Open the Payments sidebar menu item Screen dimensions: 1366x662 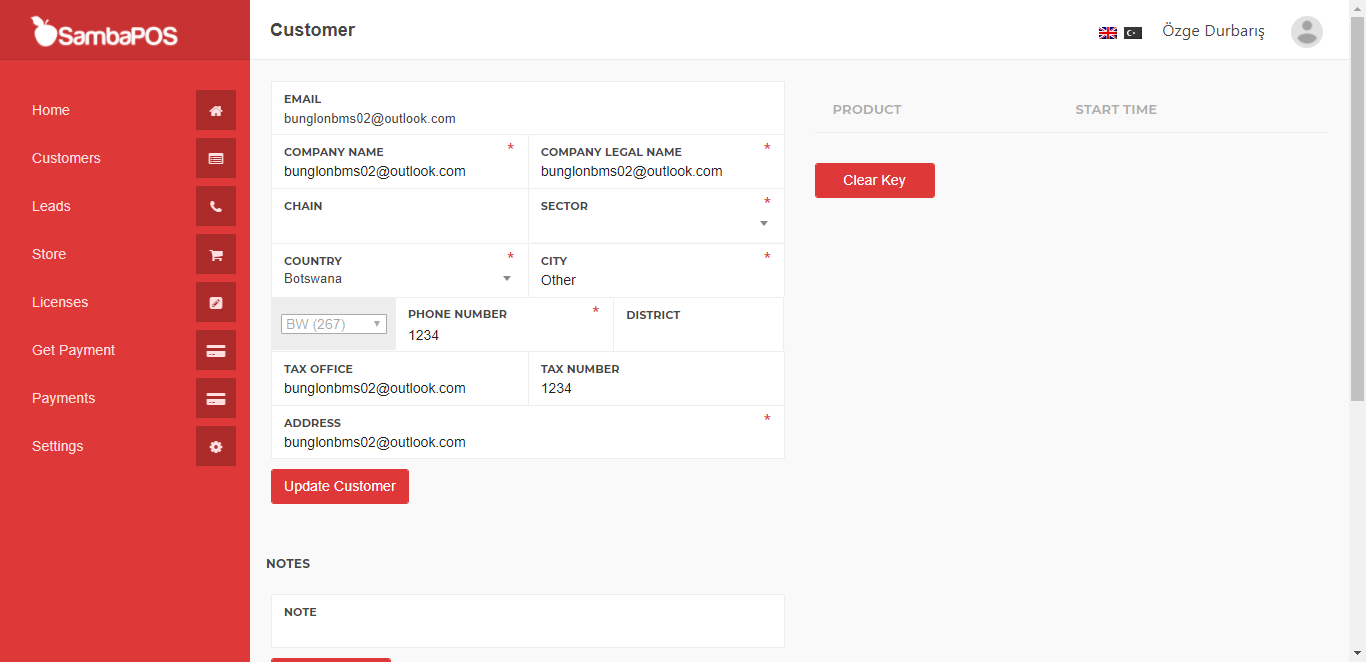point(63,398)
